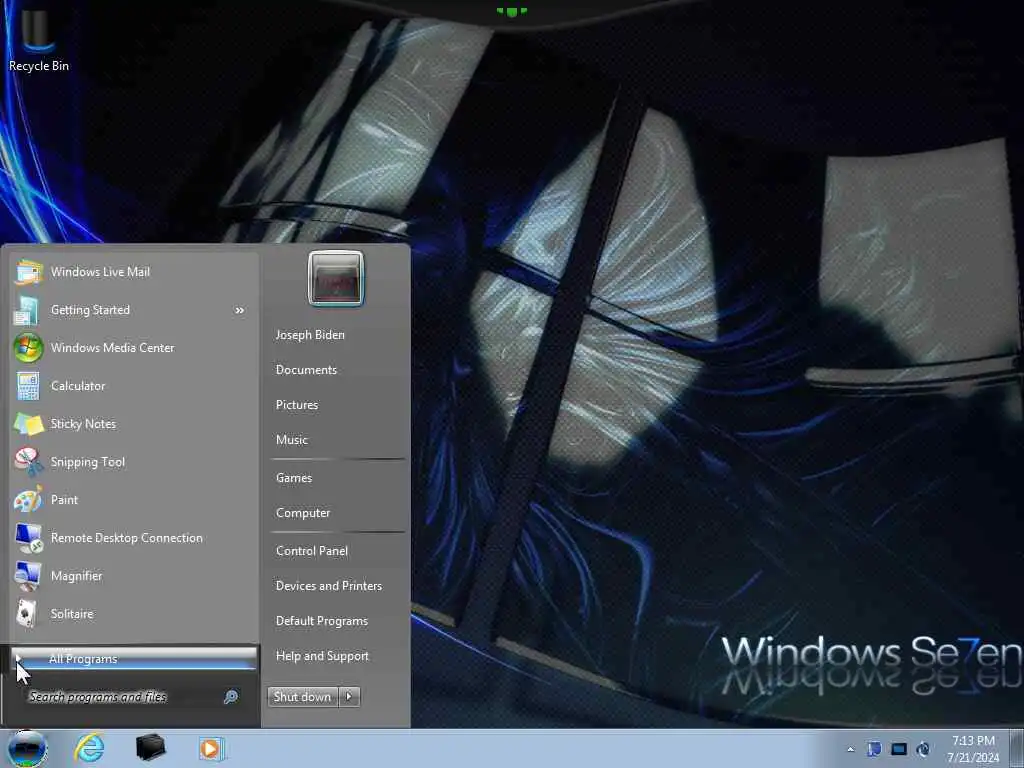
Task: Expand All Programs list
Action: click(x=133, y=659)
